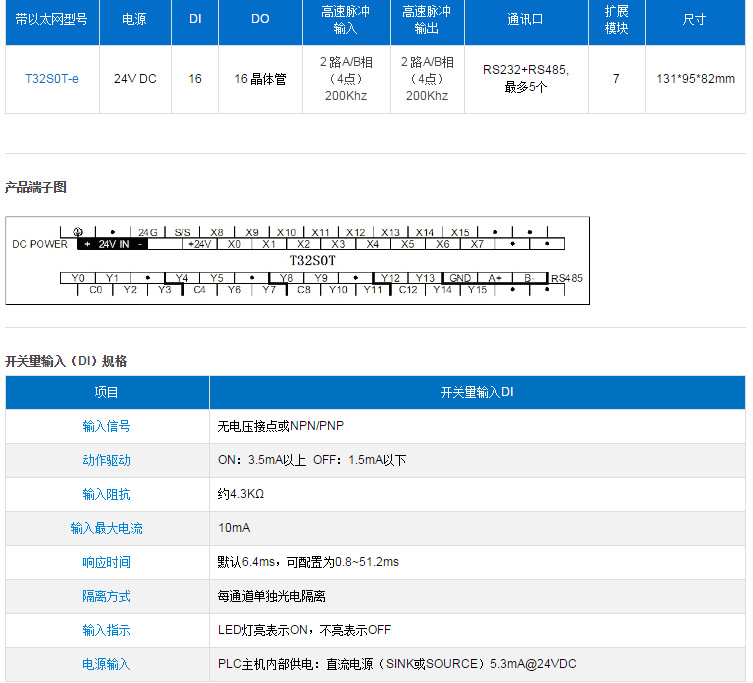Select the 24V DC power cell
Viewport: 753px width, 683px height.
click(135, 79)
